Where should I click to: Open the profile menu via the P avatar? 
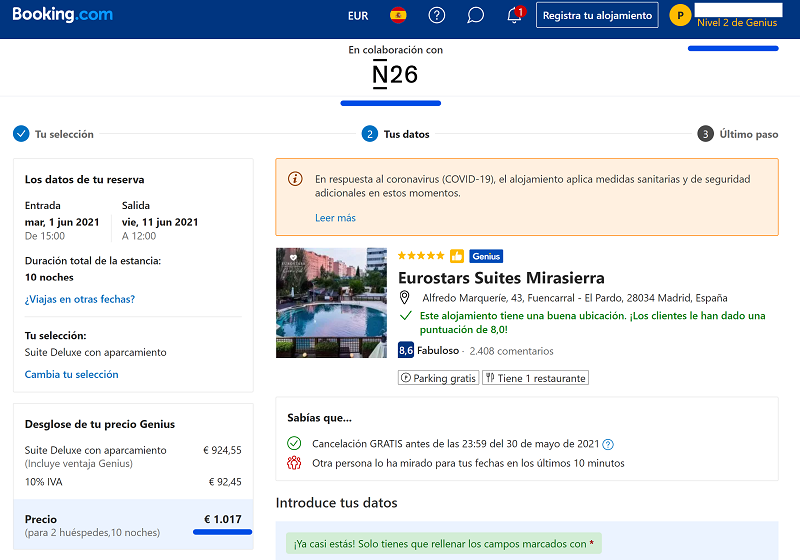[680, 15]
